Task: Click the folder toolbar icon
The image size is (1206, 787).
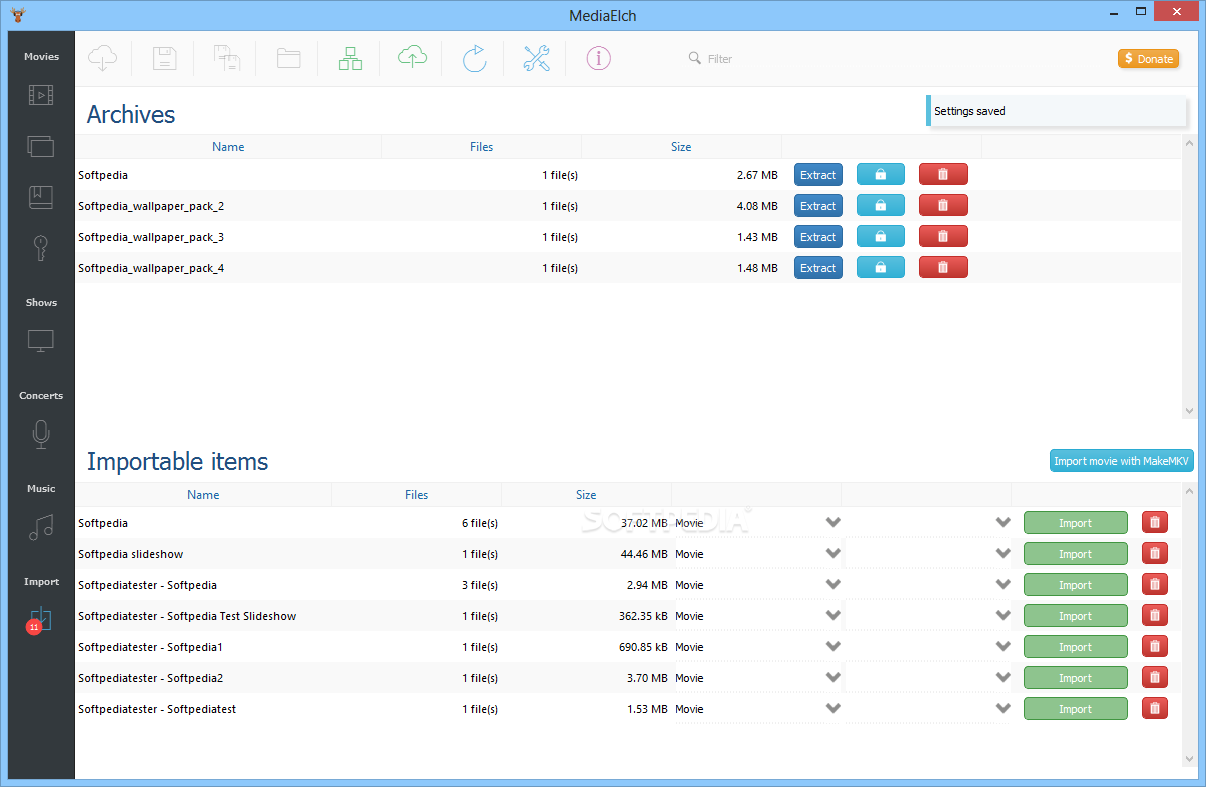Action: [x=289, y=58]
